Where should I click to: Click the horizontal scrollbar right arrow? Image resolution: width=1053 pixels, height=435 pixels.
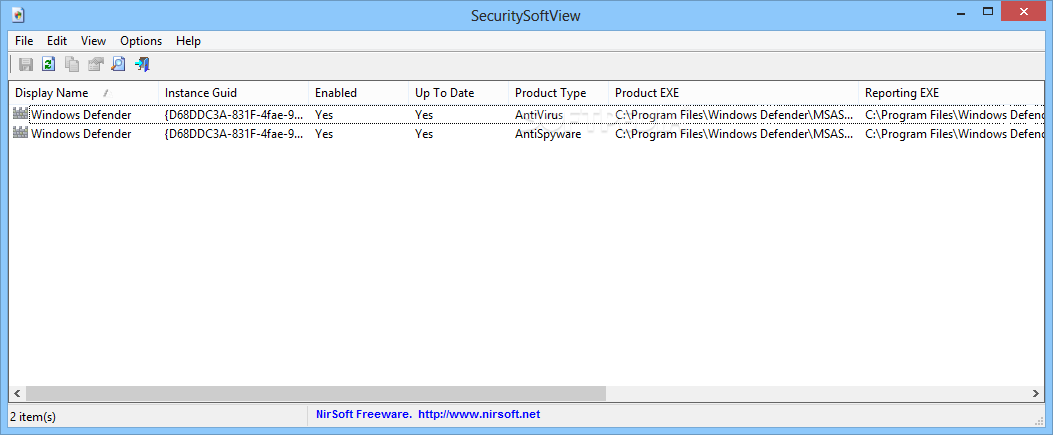point(1036,393)
